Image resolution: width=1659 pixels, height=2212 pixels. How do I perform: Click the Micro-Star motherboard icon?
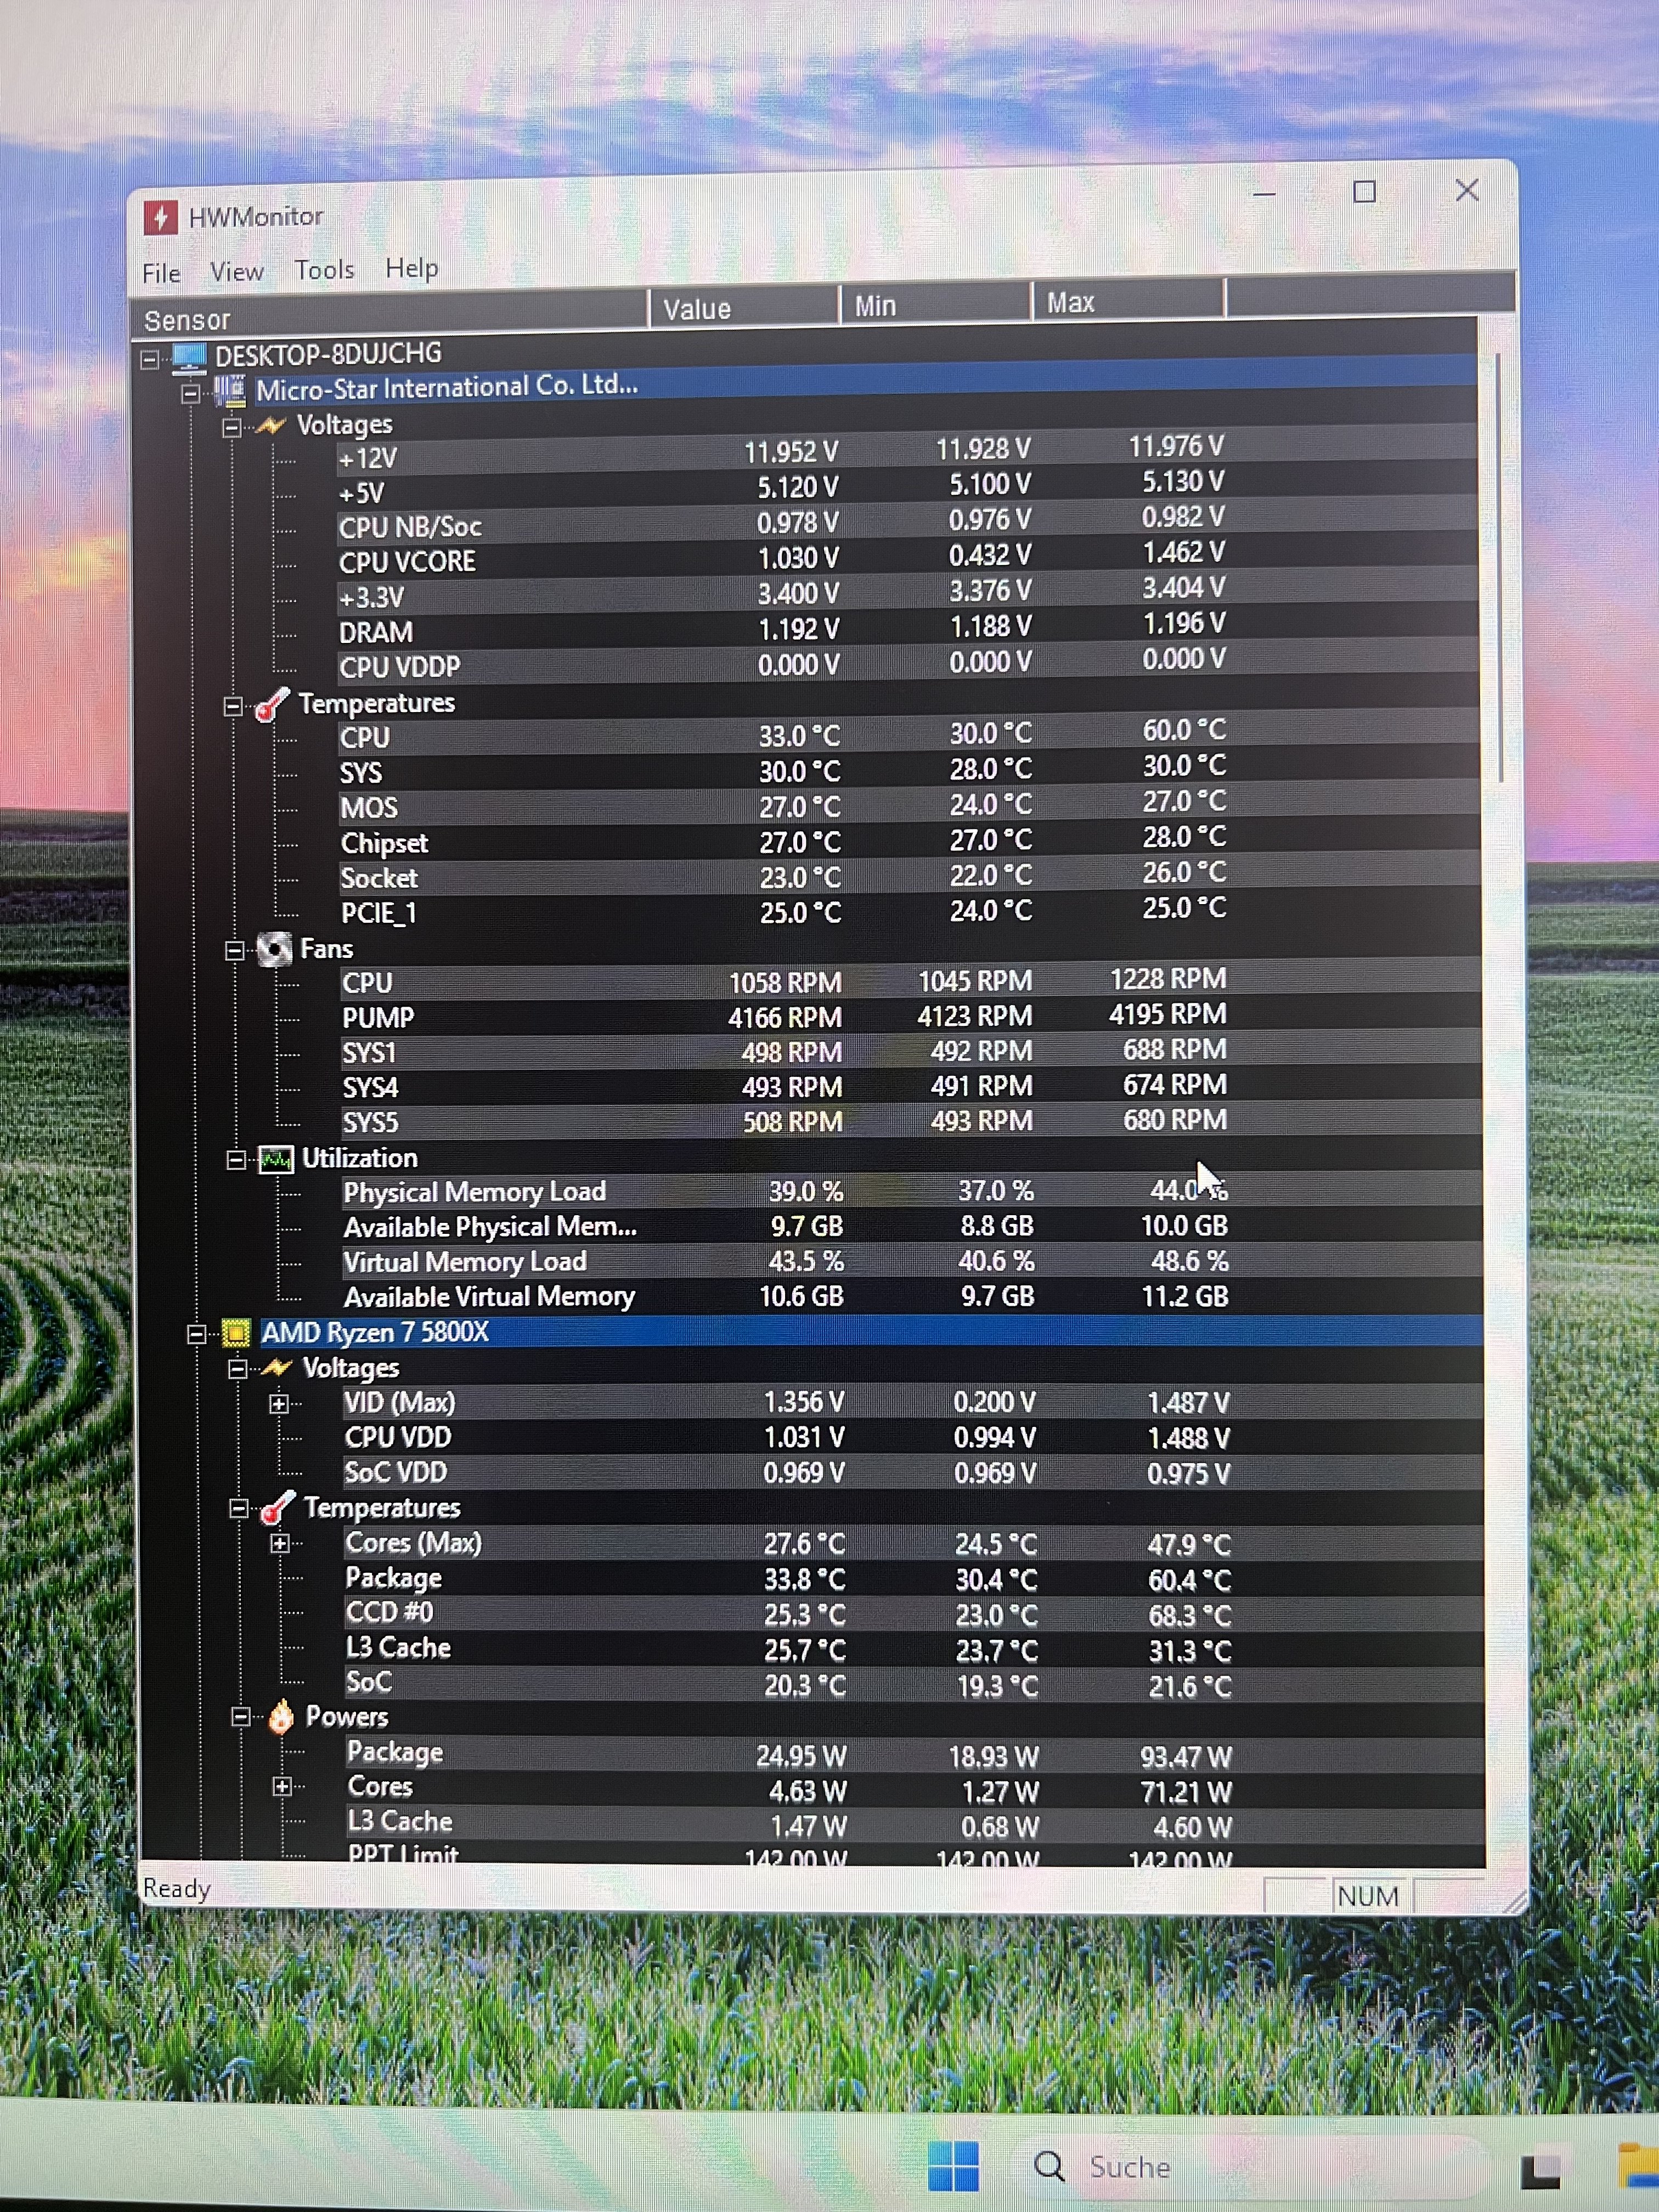point(231,390)
